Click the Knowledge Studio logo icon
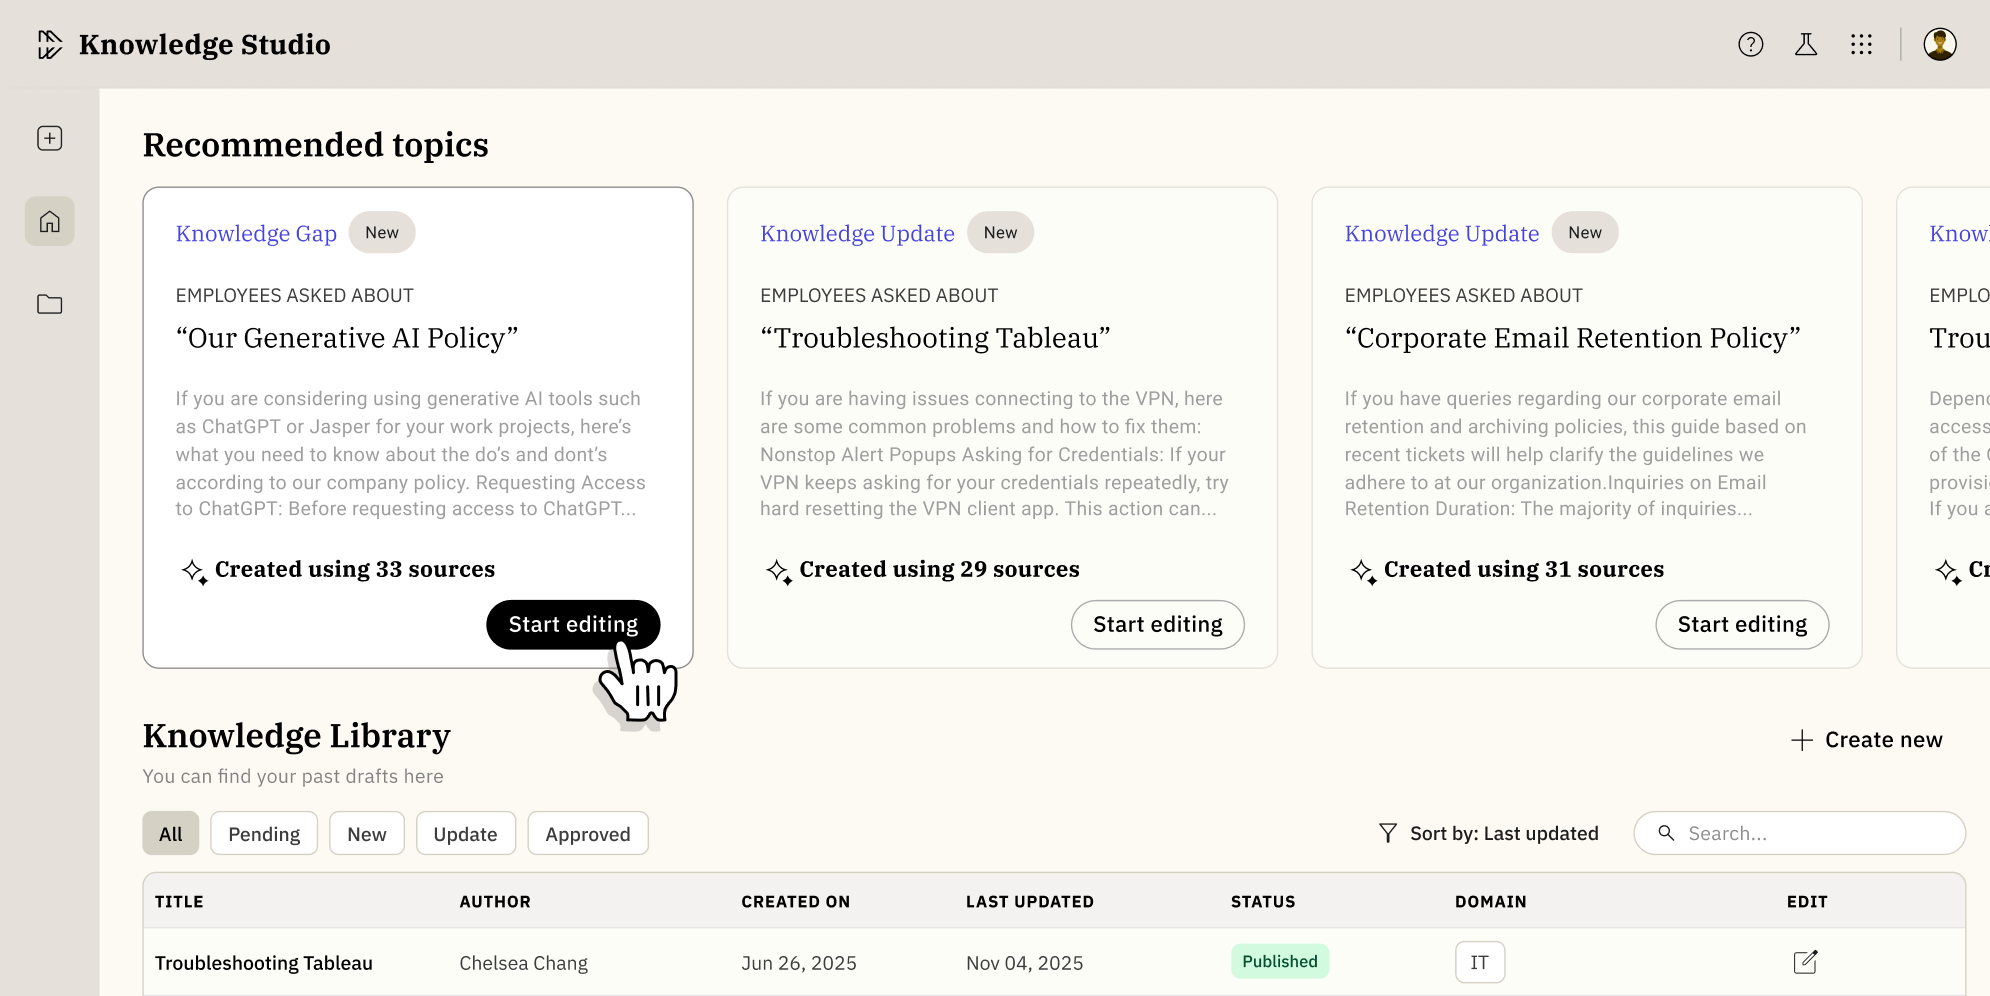This screenshot has width=1990, height=996. 48,44
